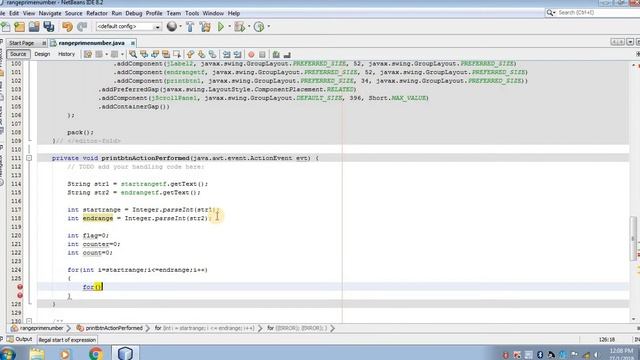Click the Build Project hammer icon

tap(190, 27)
